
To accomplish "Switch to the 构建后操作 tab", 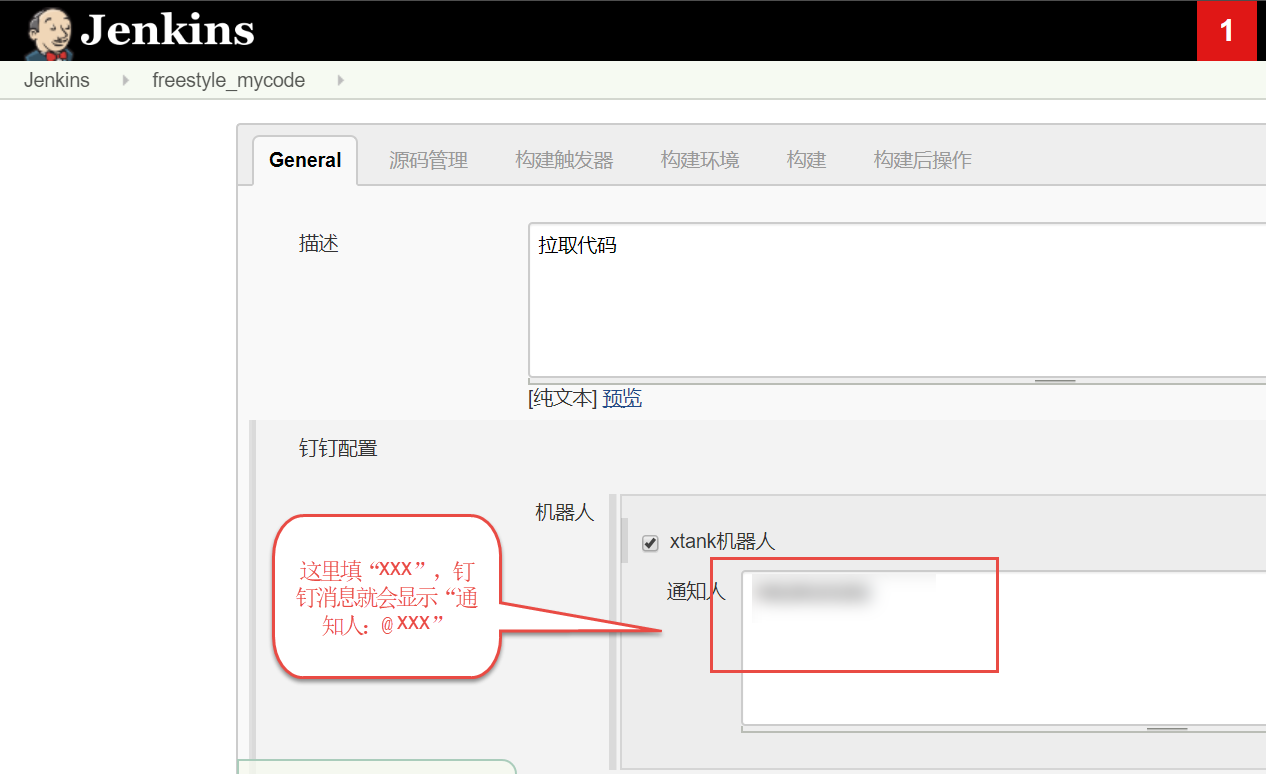I will [922, 160].
